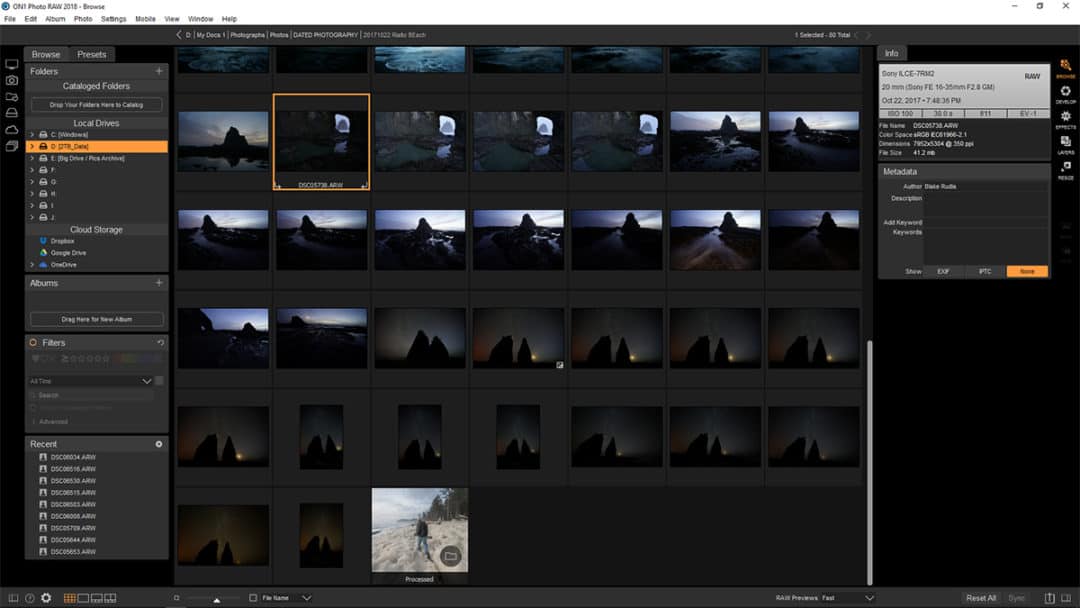Image resolution: width=1080 pixels, height=608 pixels.
Task: Click the Google Drive icon
Action: click(x=43, y=253)
